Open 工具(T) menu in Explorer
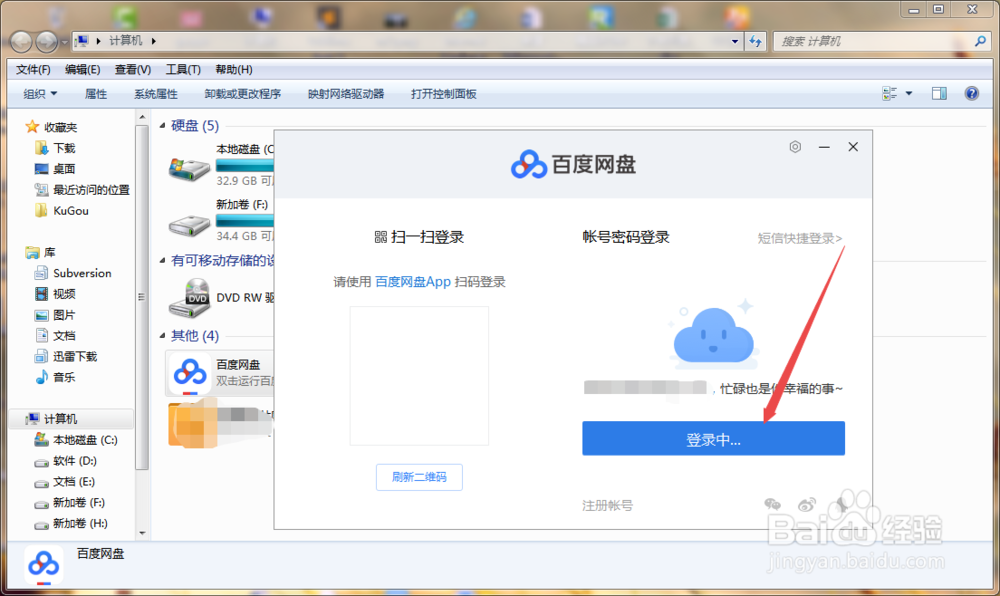Image resolution: width=1000 pixels, height=596 pixels. point(183,69)
